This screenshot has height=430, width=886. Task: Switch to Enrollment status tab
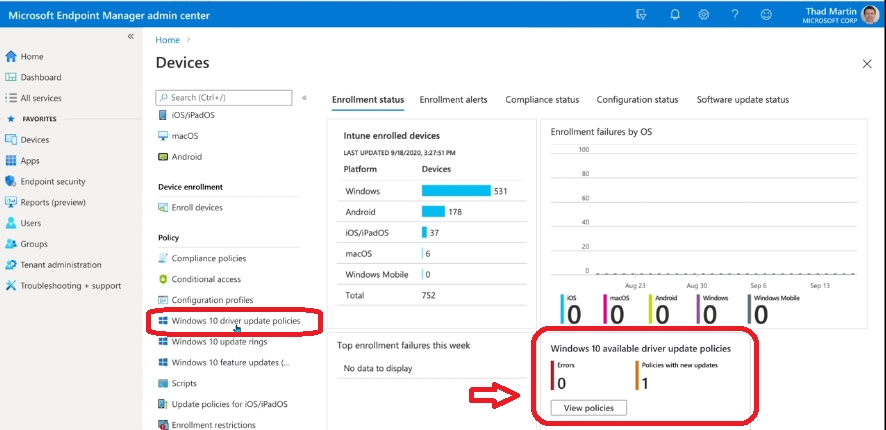pos(368,100)
